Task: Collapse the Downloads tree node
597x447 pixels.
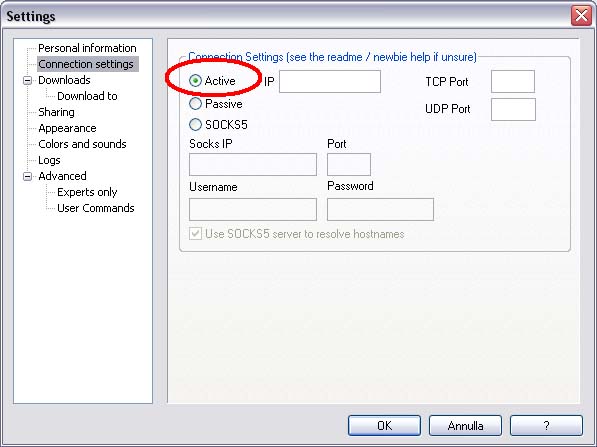Action: [27, 80]
